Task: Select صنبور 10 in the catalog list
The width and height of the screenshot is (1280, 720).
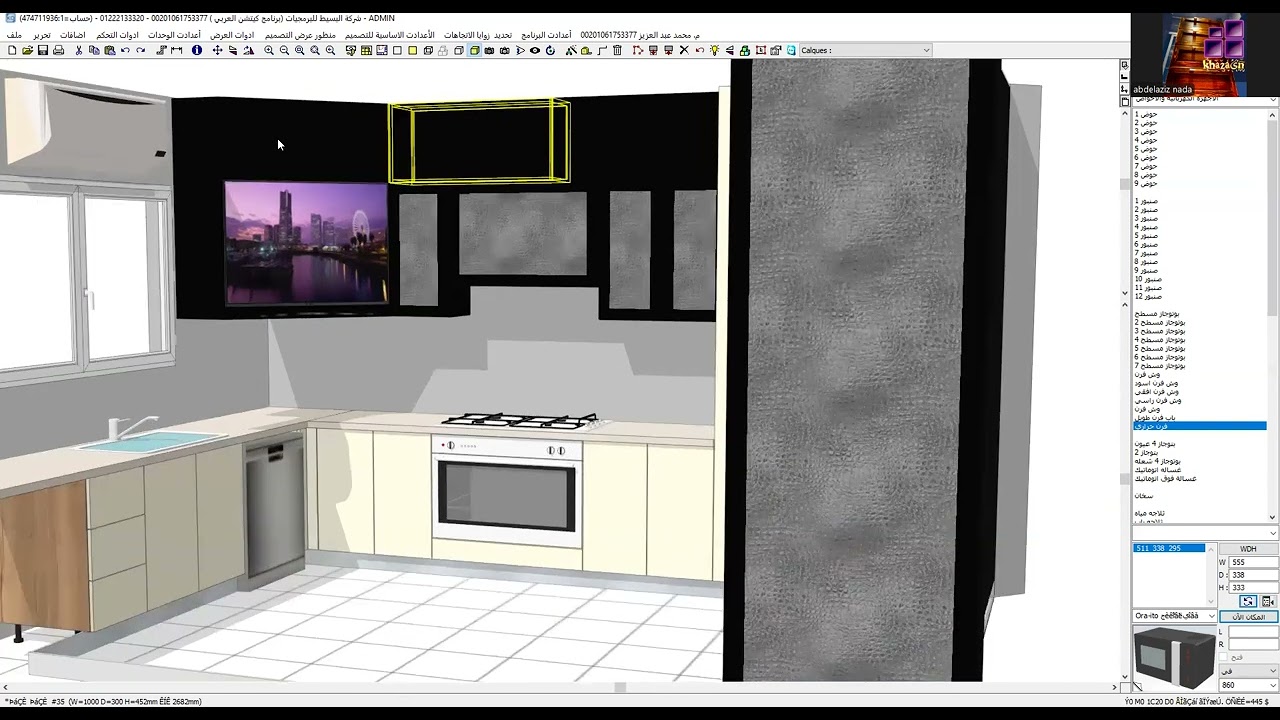Action: (x=1148, y=279)
